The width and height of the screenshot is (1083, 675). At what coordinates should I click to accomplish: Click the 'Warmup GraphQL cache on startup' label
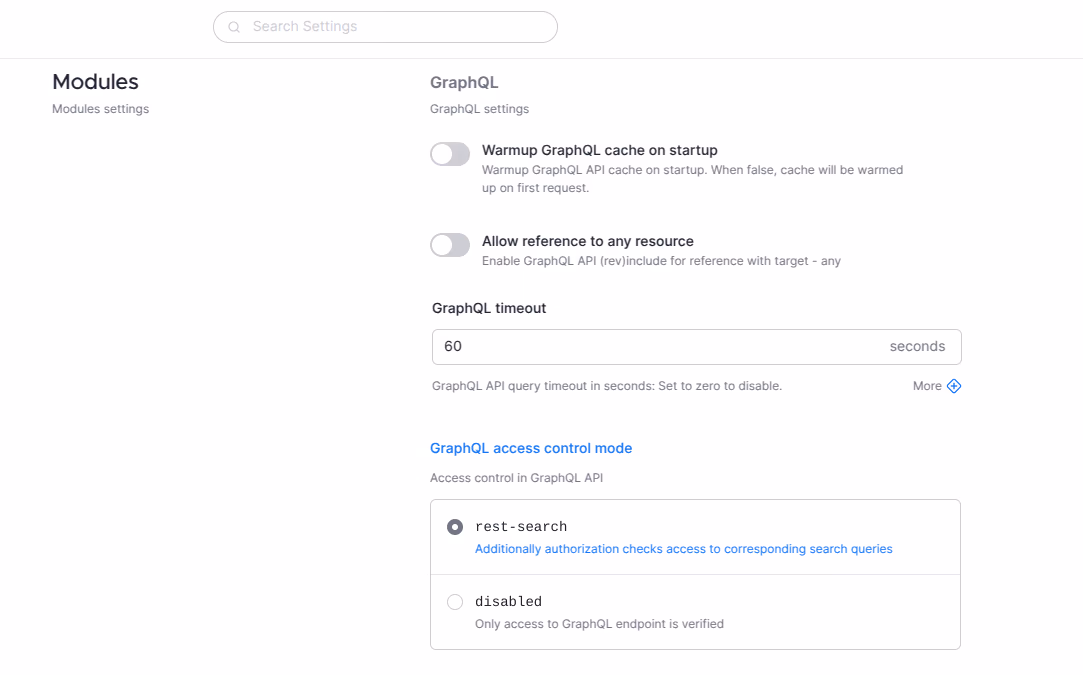click(x=599, y=150)
